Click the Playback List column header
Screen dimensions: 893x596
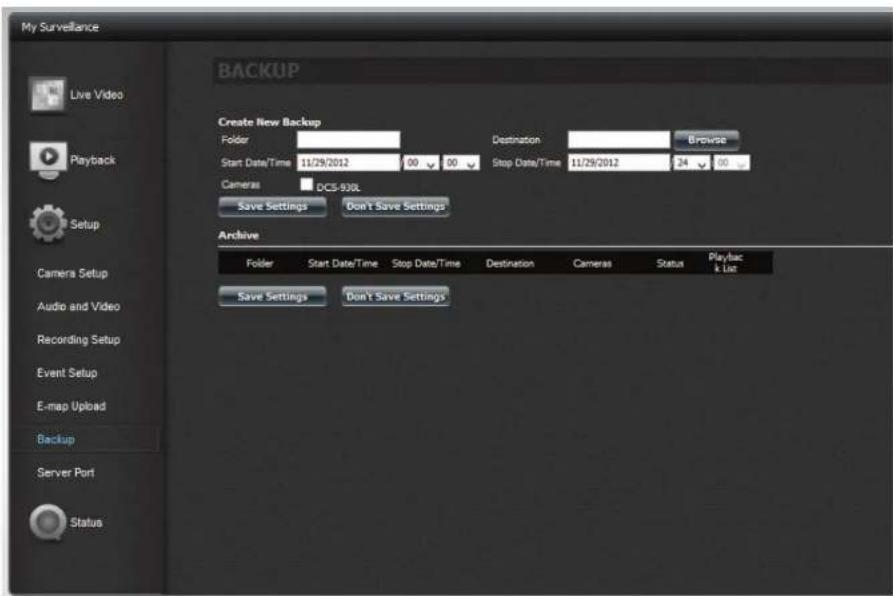pyautogui.click(x=726, y=262)
